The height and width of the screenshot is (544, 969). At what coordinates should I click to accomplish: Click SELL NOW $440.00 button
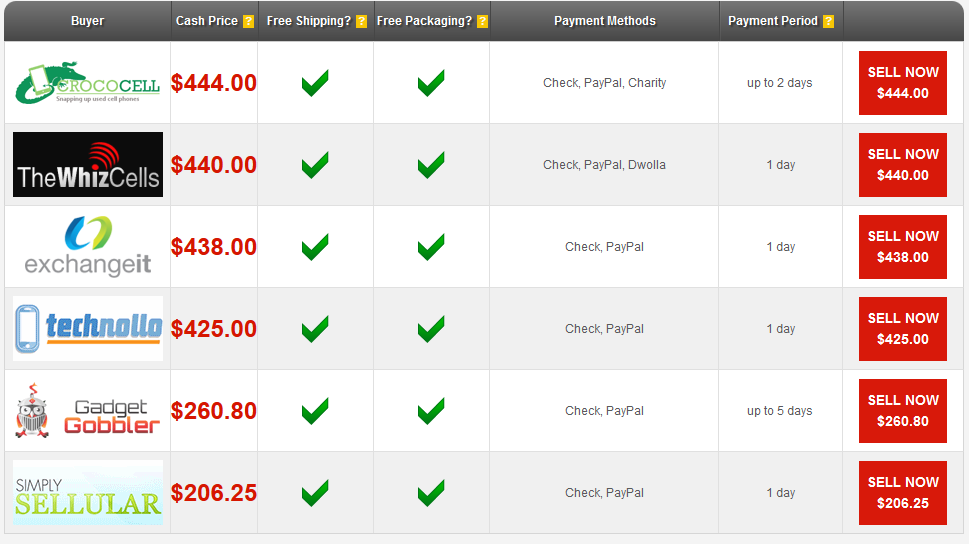pyautogui.click(x=903, y=165)
